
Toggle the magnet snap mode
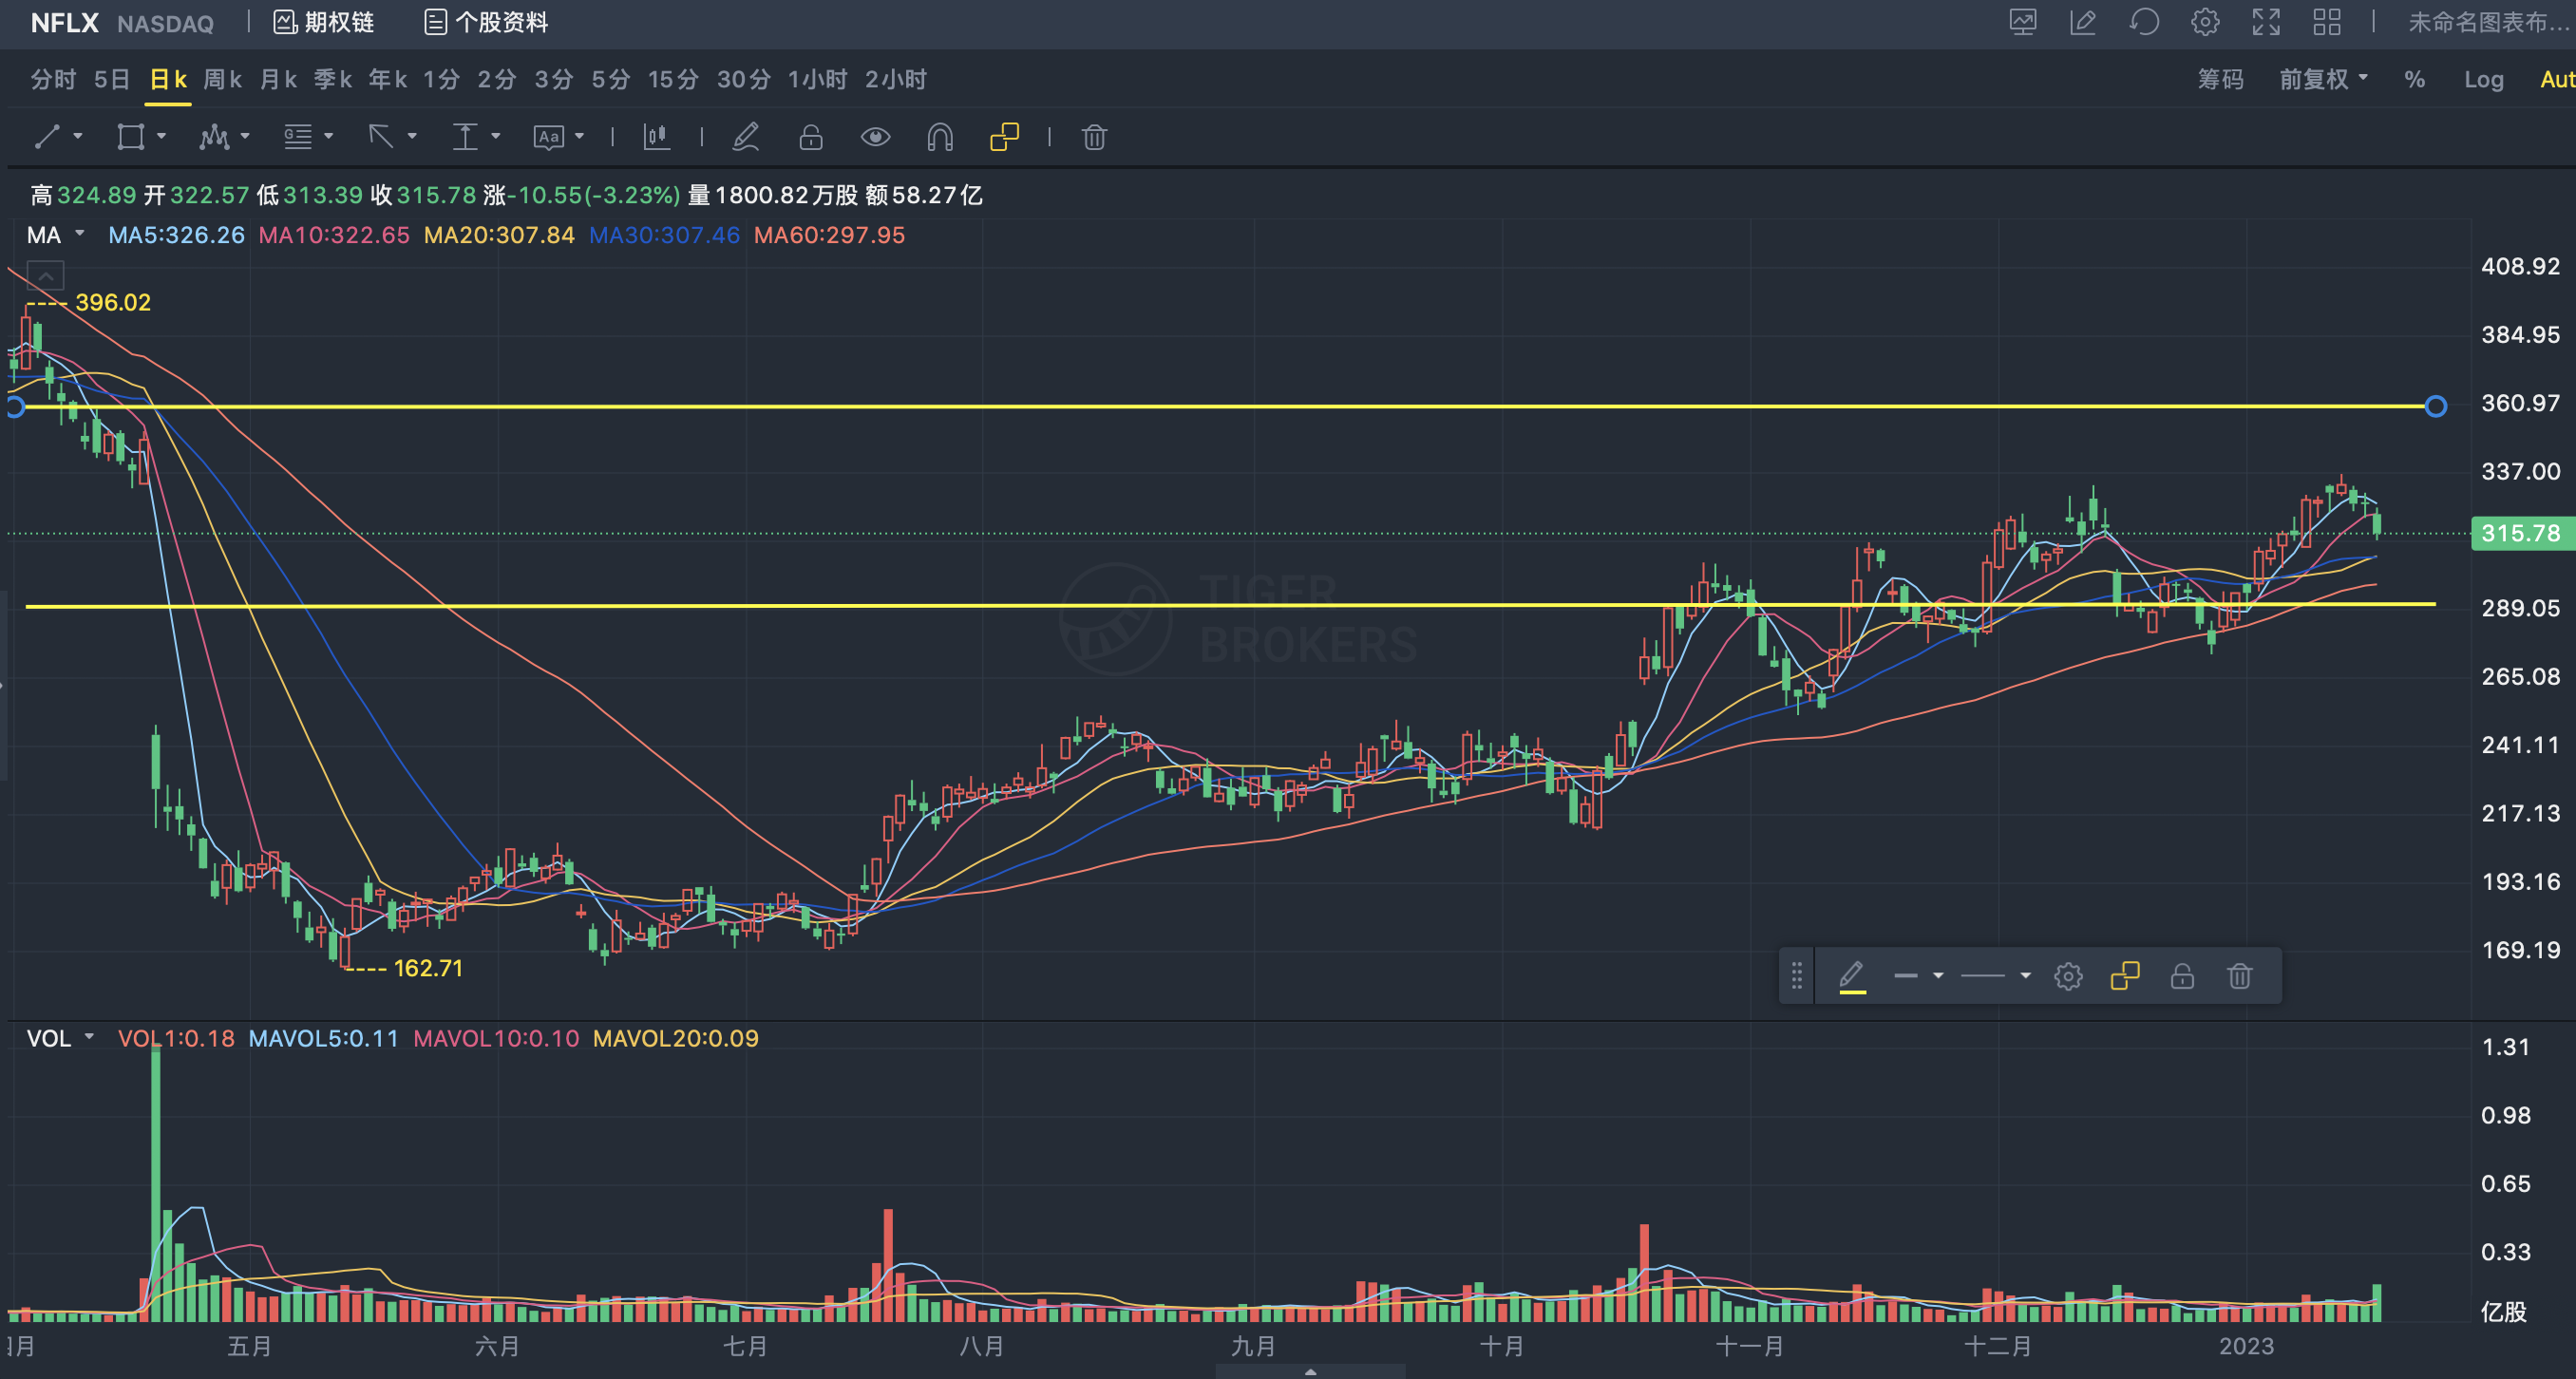[940, 137]
